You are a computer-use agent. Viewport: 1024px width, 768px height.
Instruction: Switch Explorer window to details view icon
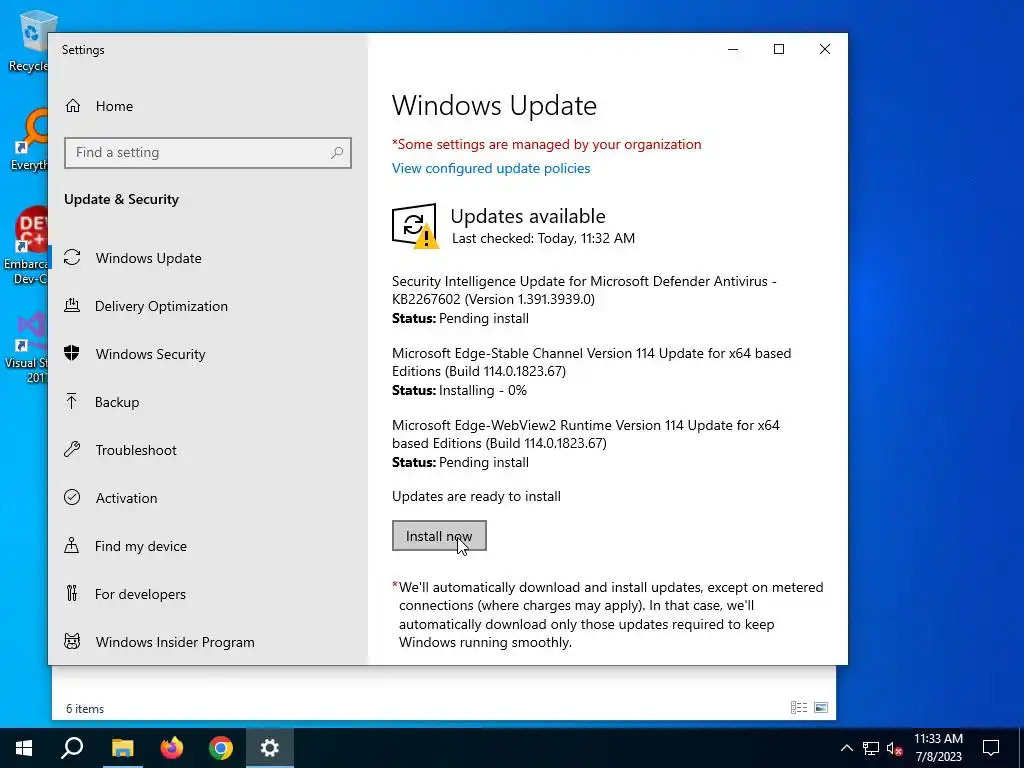coord(799,708)
